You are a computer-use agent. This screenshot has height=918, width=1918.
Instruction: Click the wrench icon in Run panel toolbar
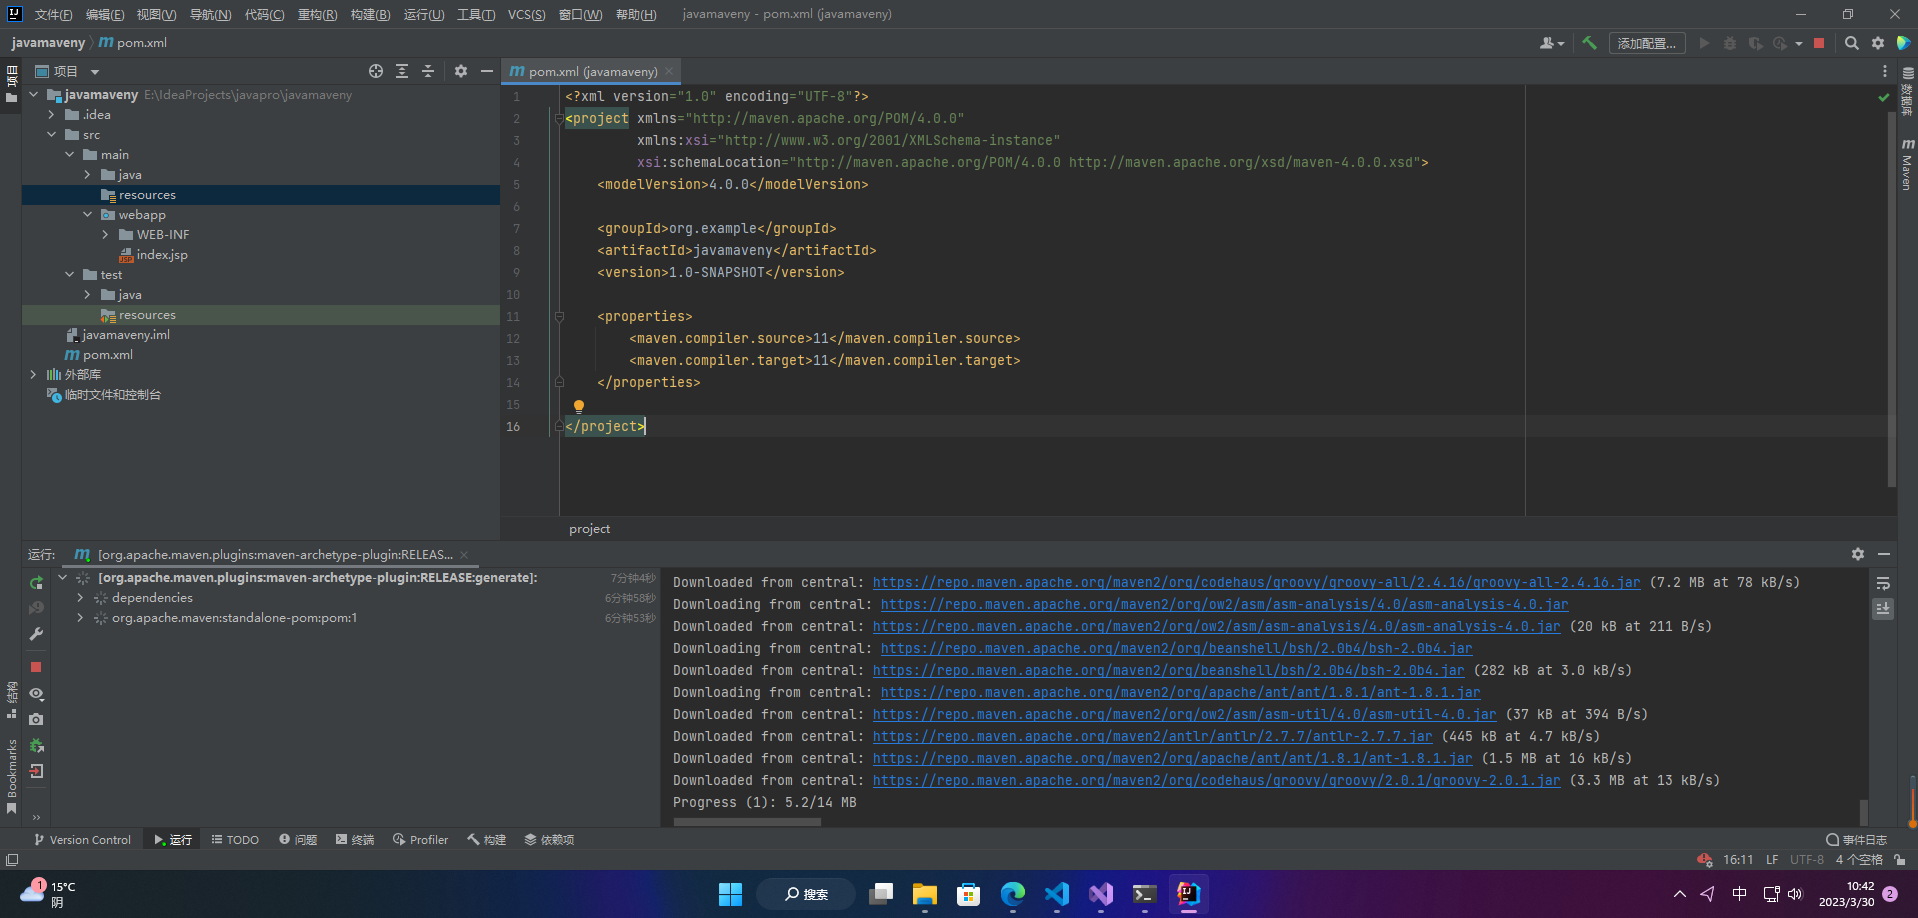click(x=36, y=634)
